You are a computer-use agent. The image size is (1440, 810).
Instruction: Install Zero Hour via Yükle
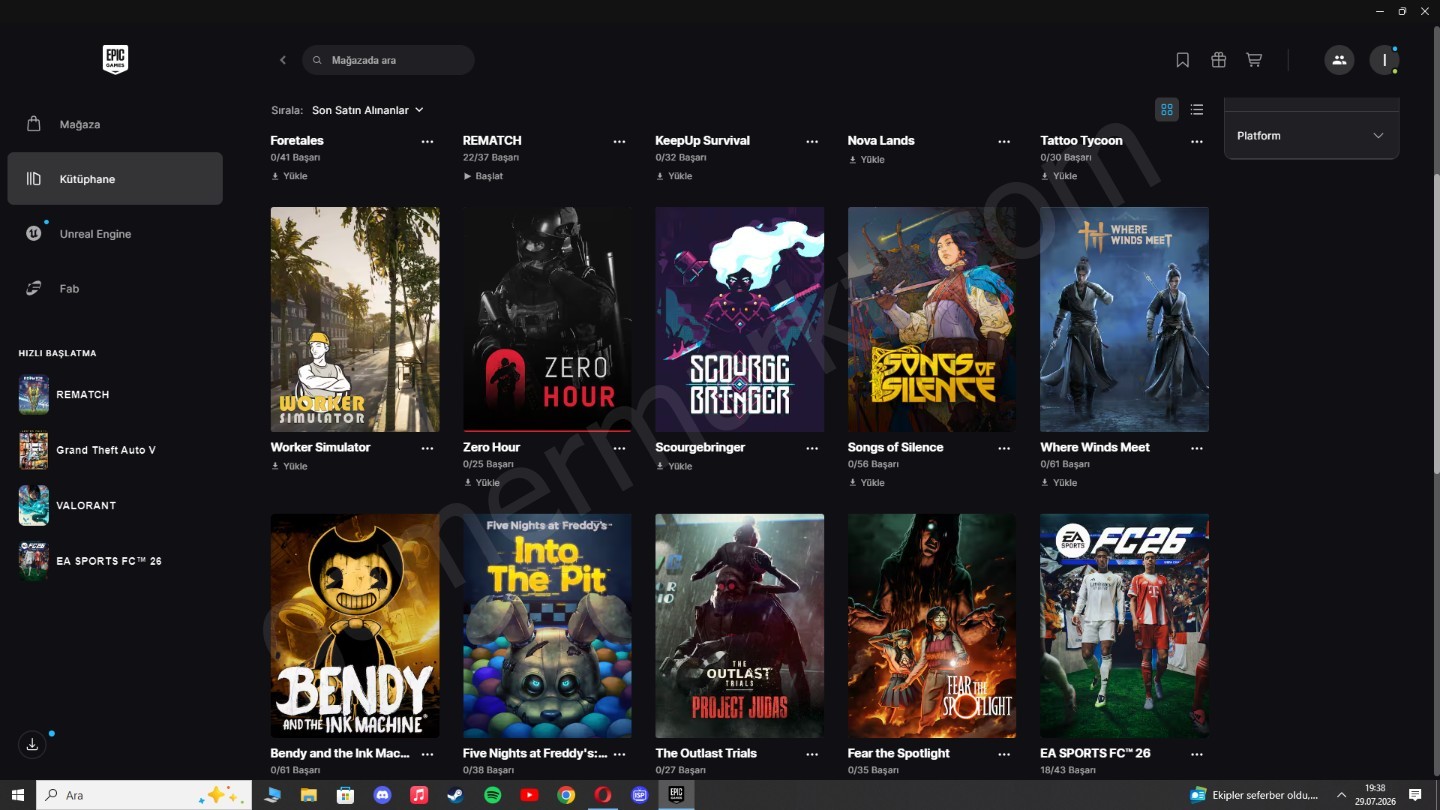click(481, 482)
